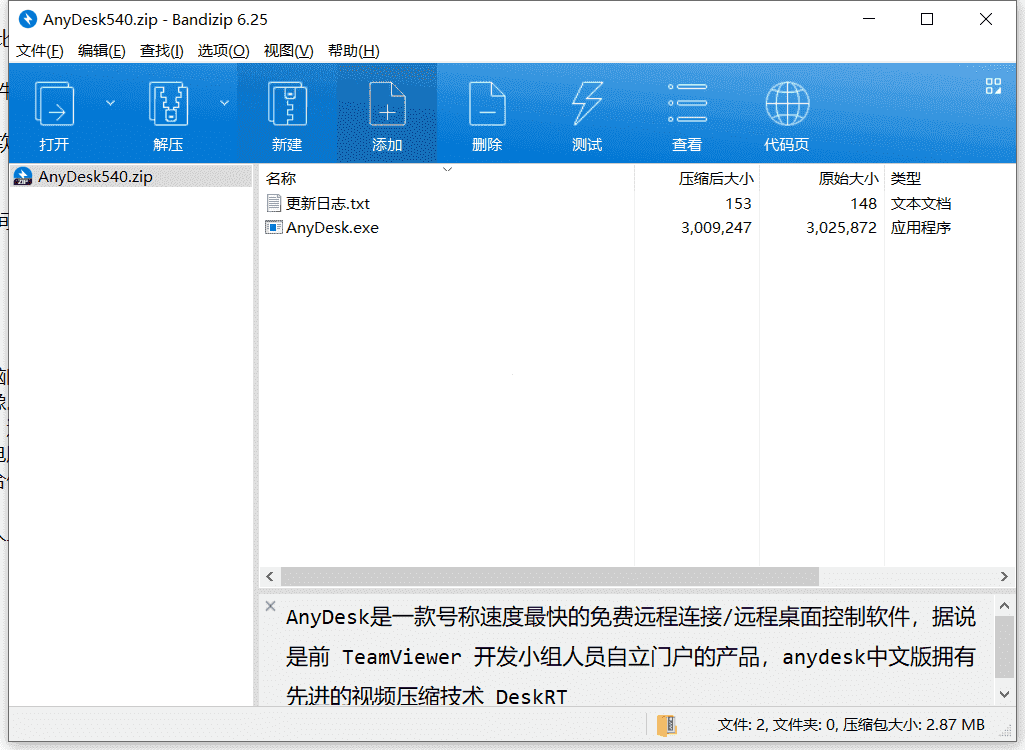This screenshot has width=1025, height=750.
Task: Expand the 打开 dropdown arrow
Action: pyautogui.click(x=110, y=103)
